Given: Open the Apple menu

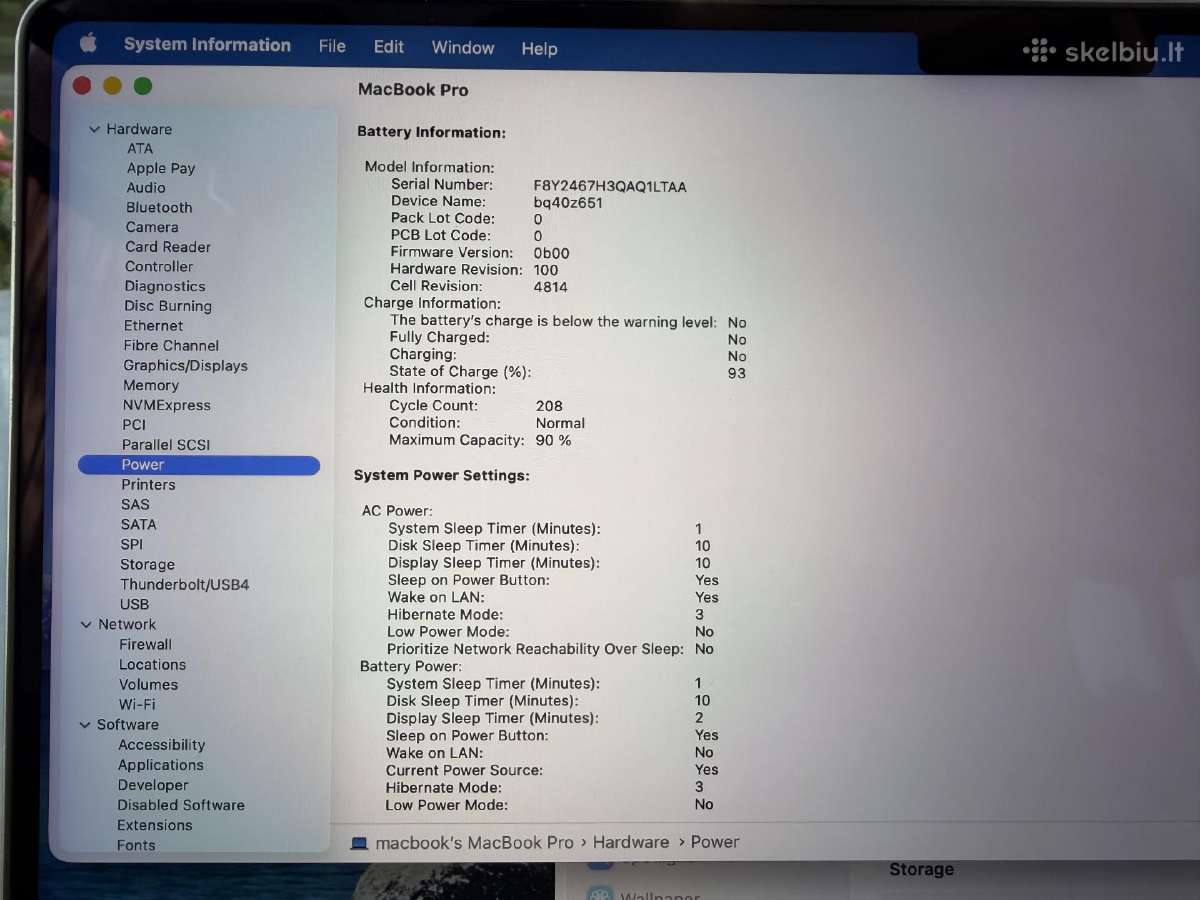Looking at the screenshot, I should tap(88, 43).
